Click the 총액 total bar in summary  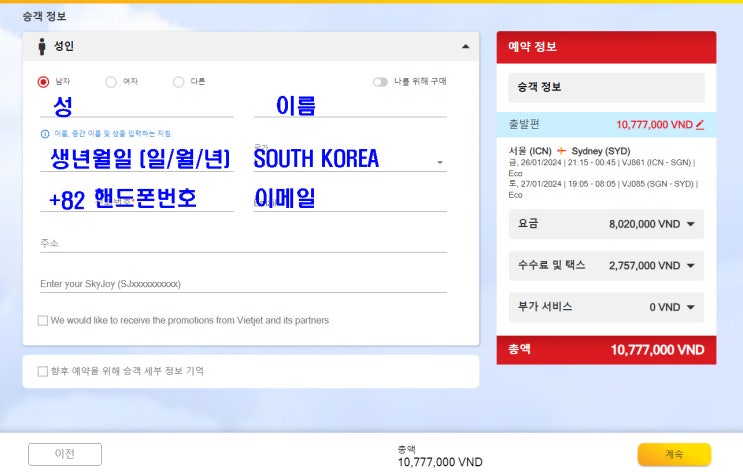tap(606, 350)
